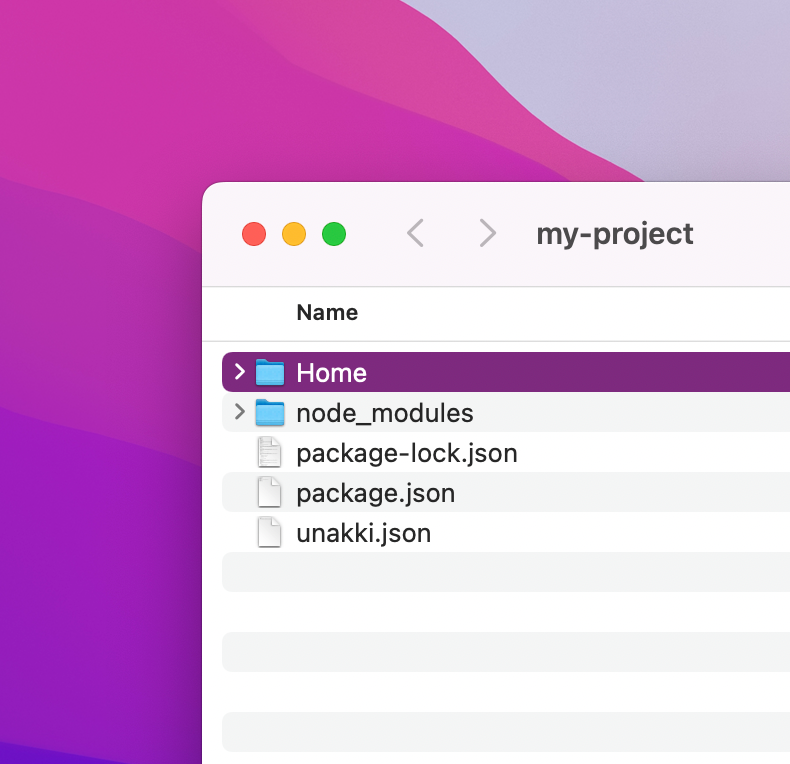Go back with the left arrow

click(416, 233)
